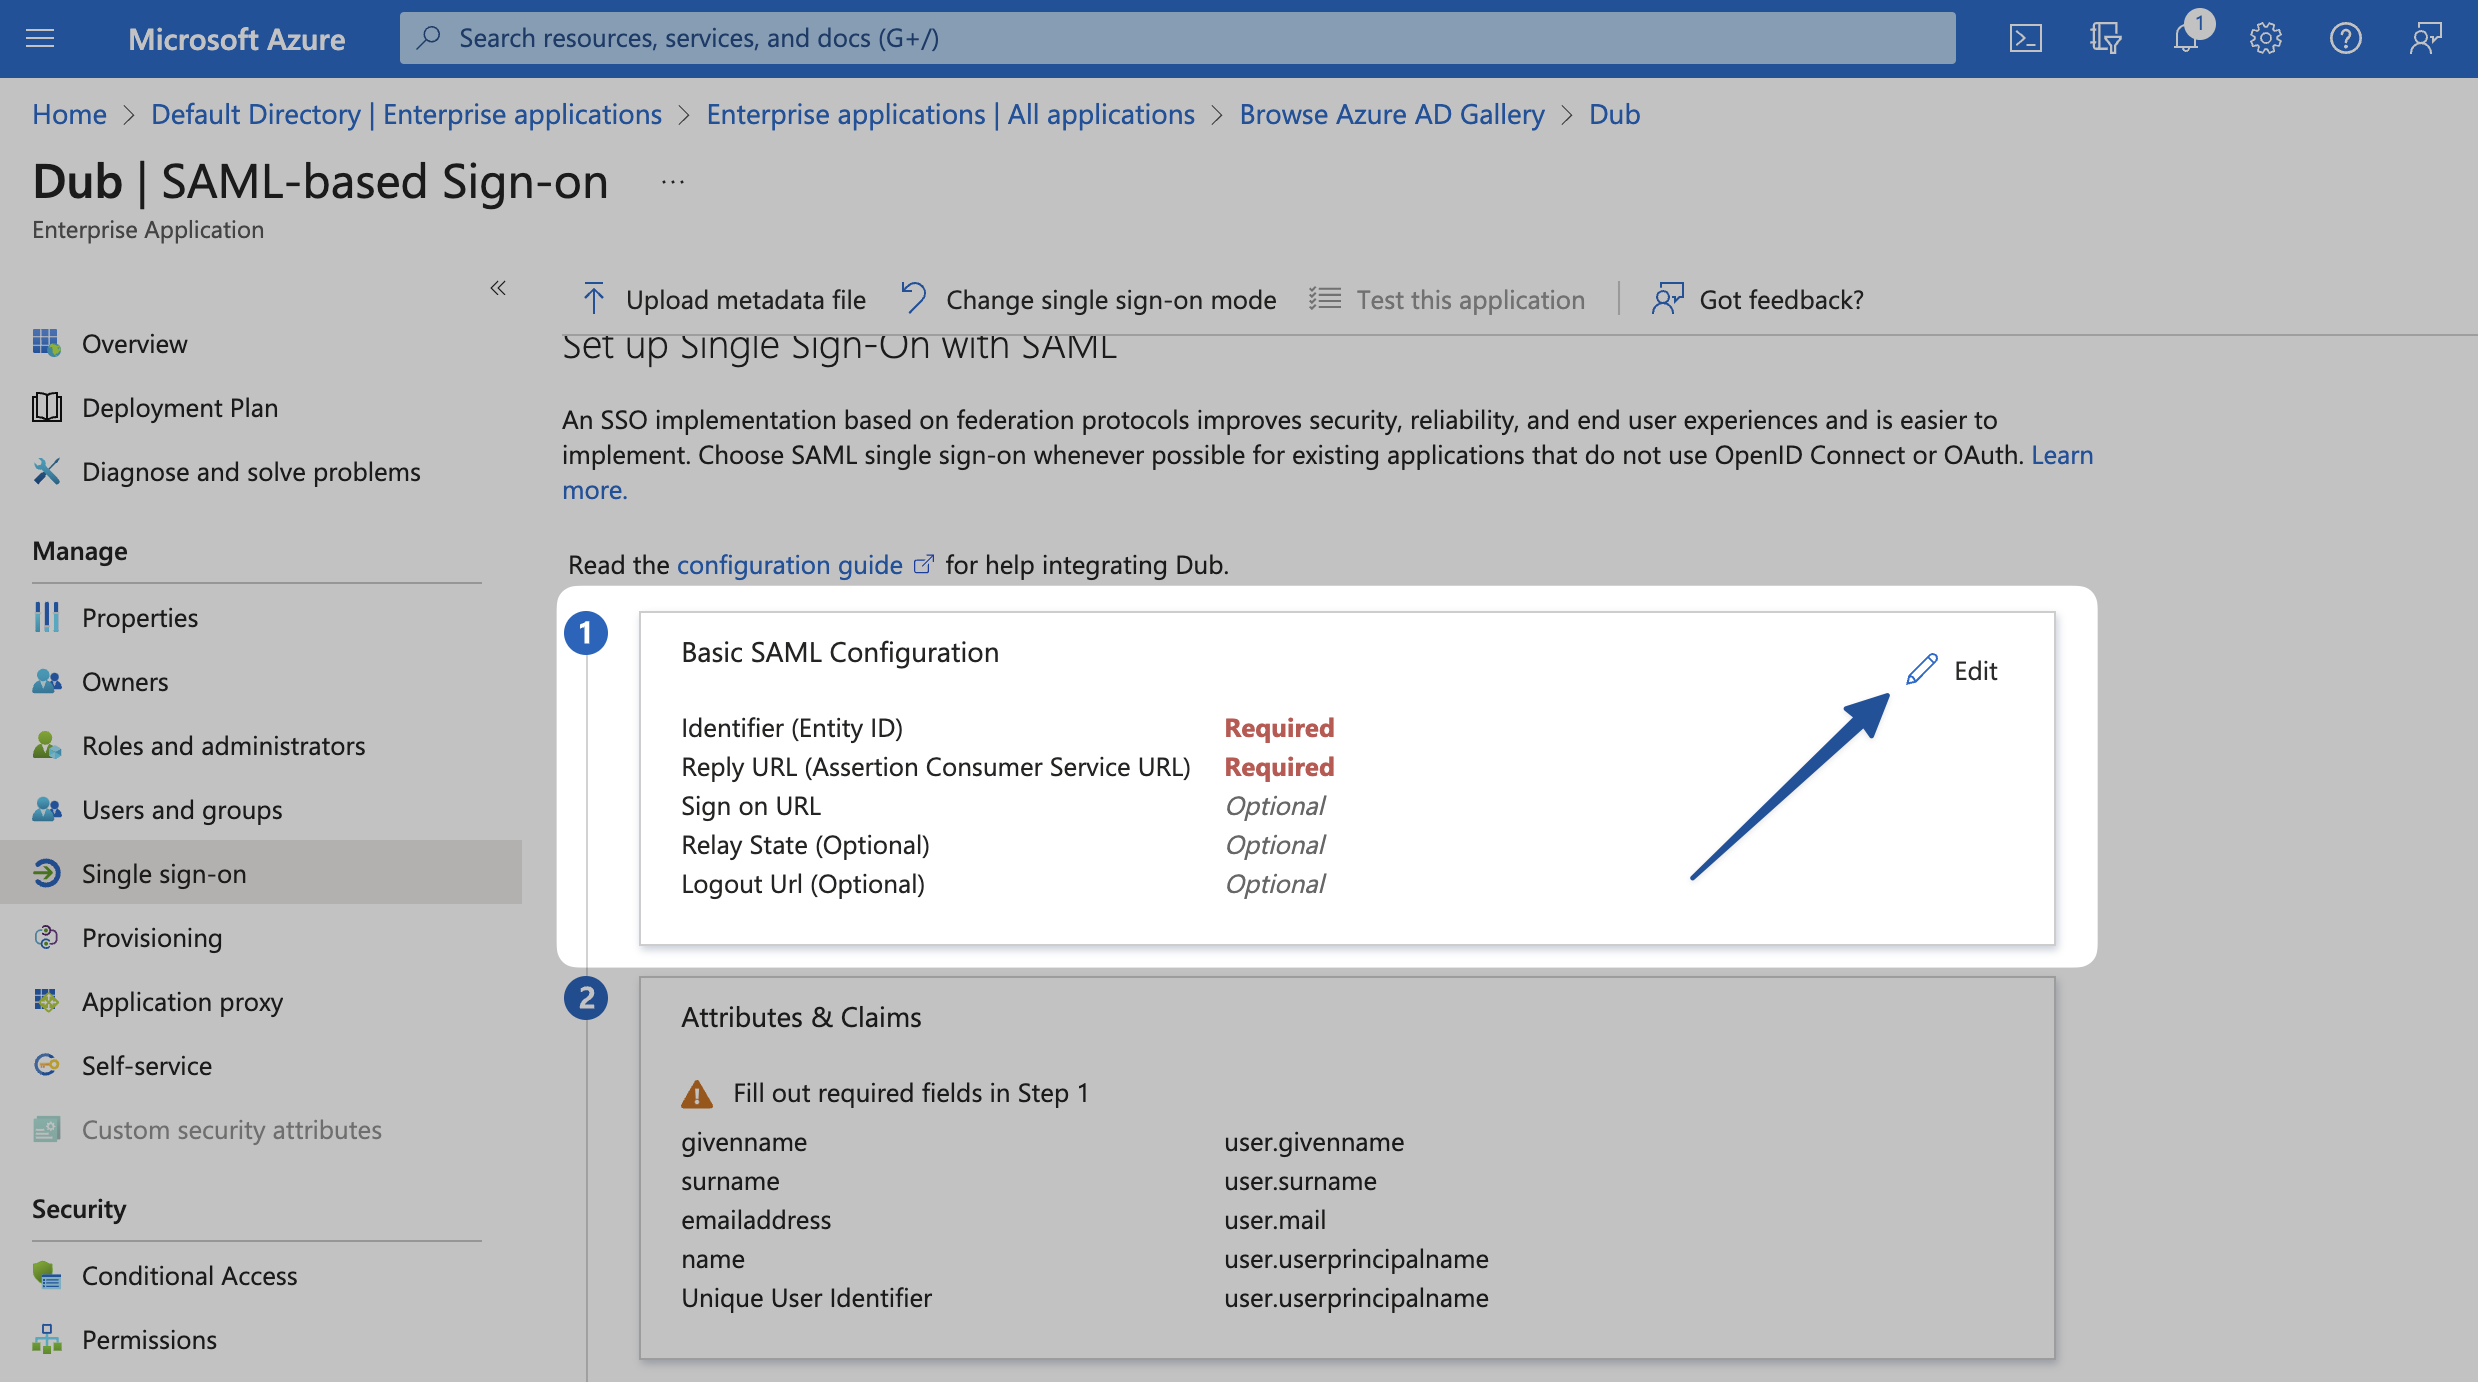This screenshot has width=2478, height=1382.
Task: Switch to Users and groups section
Action: point(181,809)
